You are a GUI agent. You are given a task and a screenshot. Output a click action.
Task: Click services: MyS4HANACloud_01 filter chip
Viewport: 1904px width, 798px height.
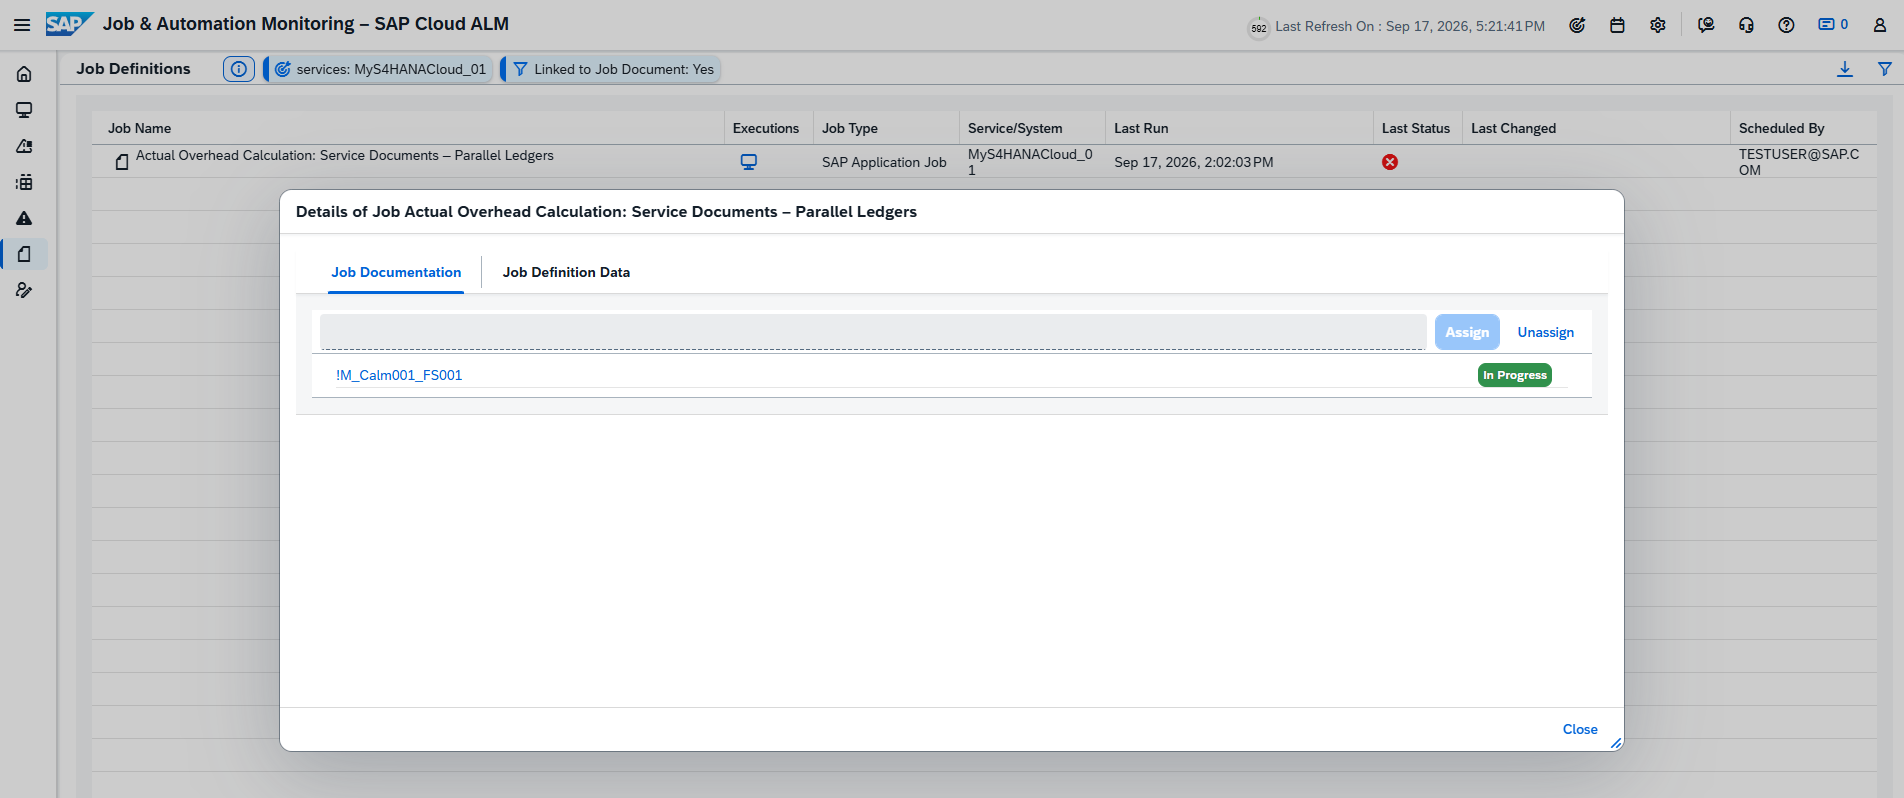(x=380, y=69)
